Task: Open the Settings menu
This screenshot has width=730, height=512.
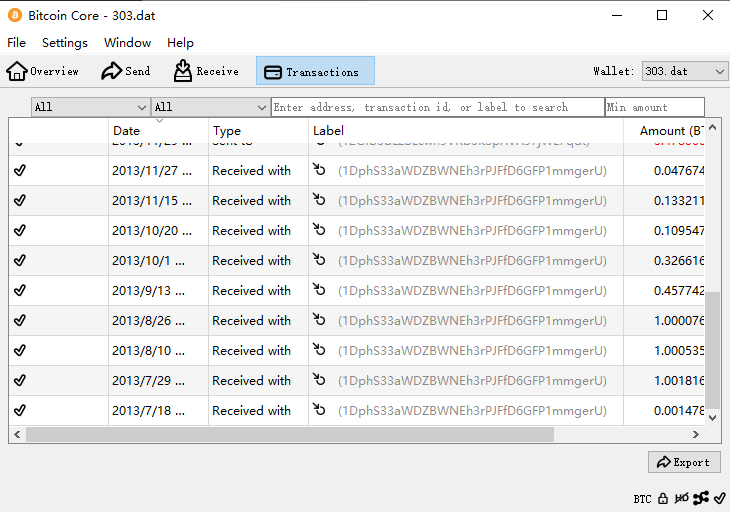Action: coord(65,43)
